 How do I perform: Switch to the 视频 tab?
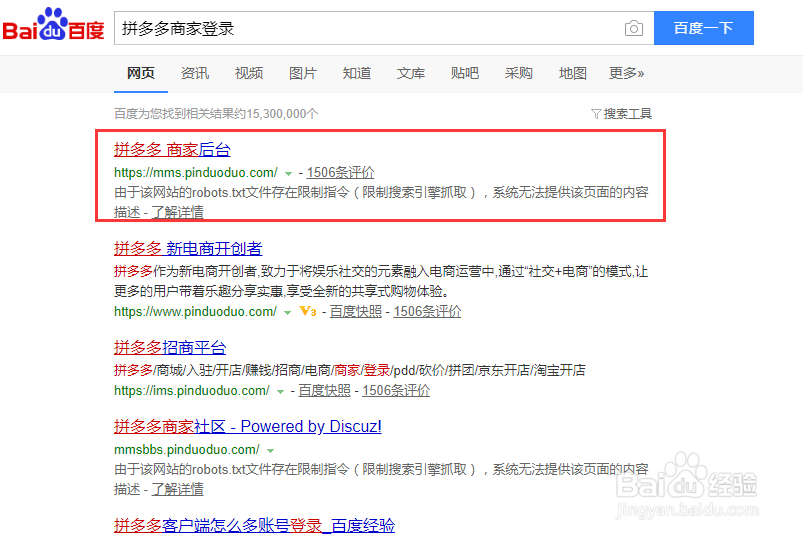pos(249,73)
